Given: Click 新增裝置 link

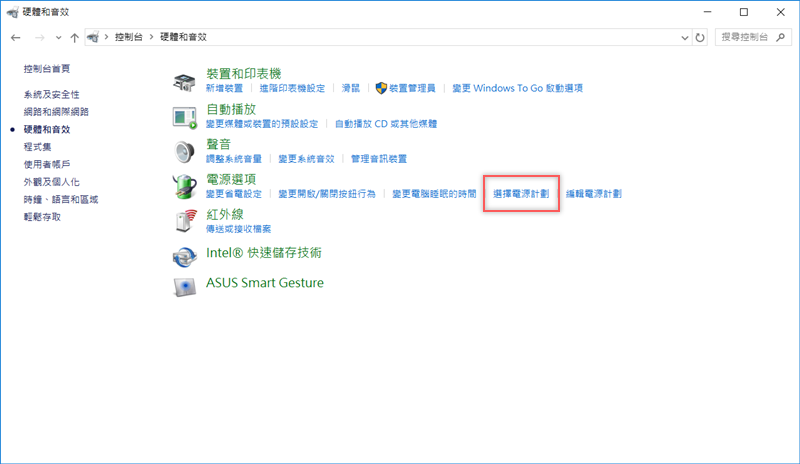Looking at the screenshot, I should pos(224,88).
